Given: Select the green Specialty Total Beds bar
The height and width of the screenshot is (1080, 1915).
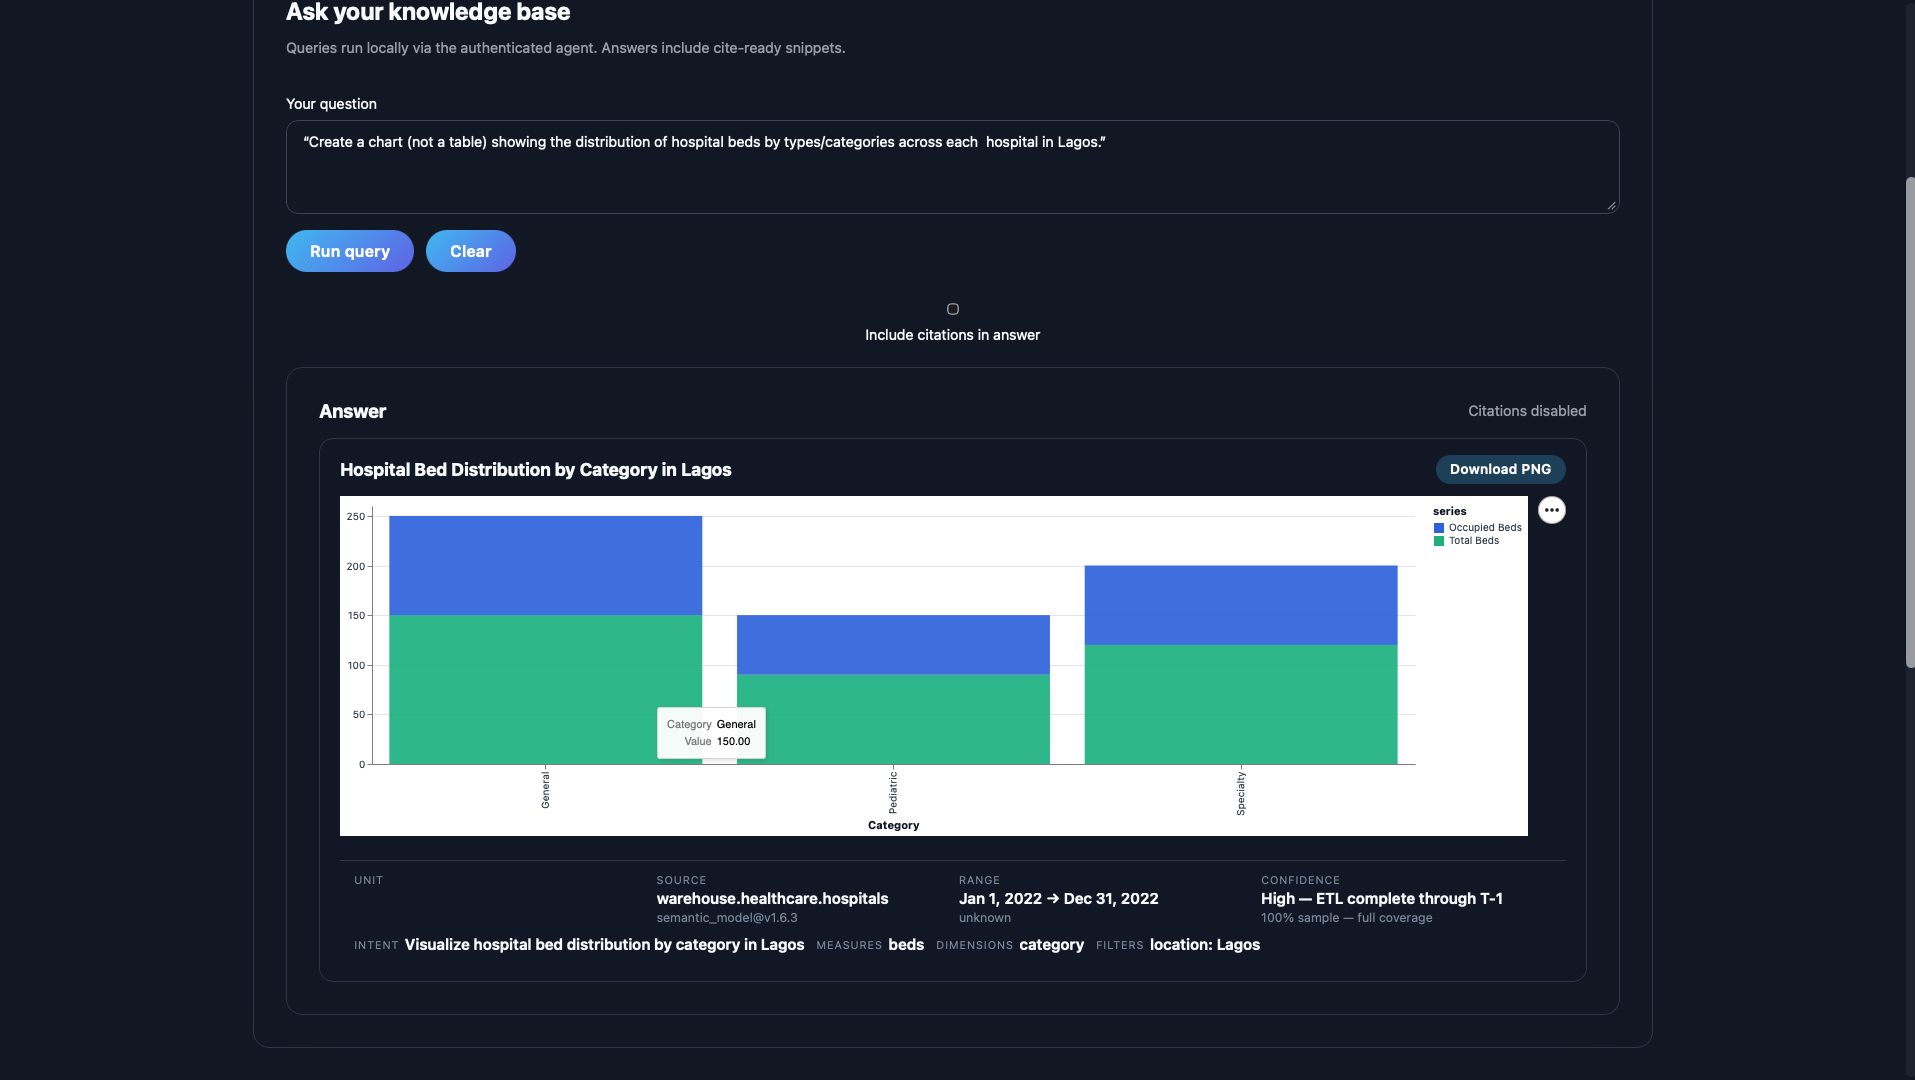Looking at the screenshot, I should [x=1240, y=705].
